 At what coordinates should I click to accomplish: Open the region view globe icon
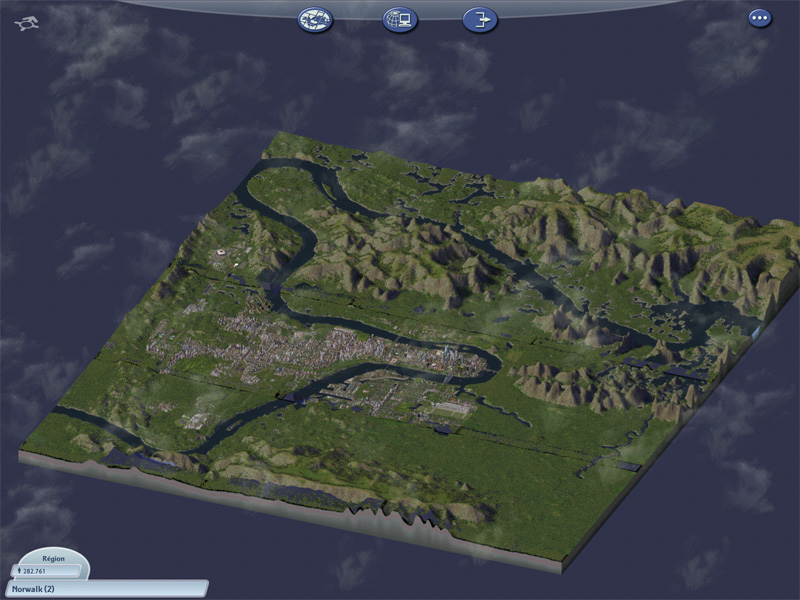pos(315,19)
